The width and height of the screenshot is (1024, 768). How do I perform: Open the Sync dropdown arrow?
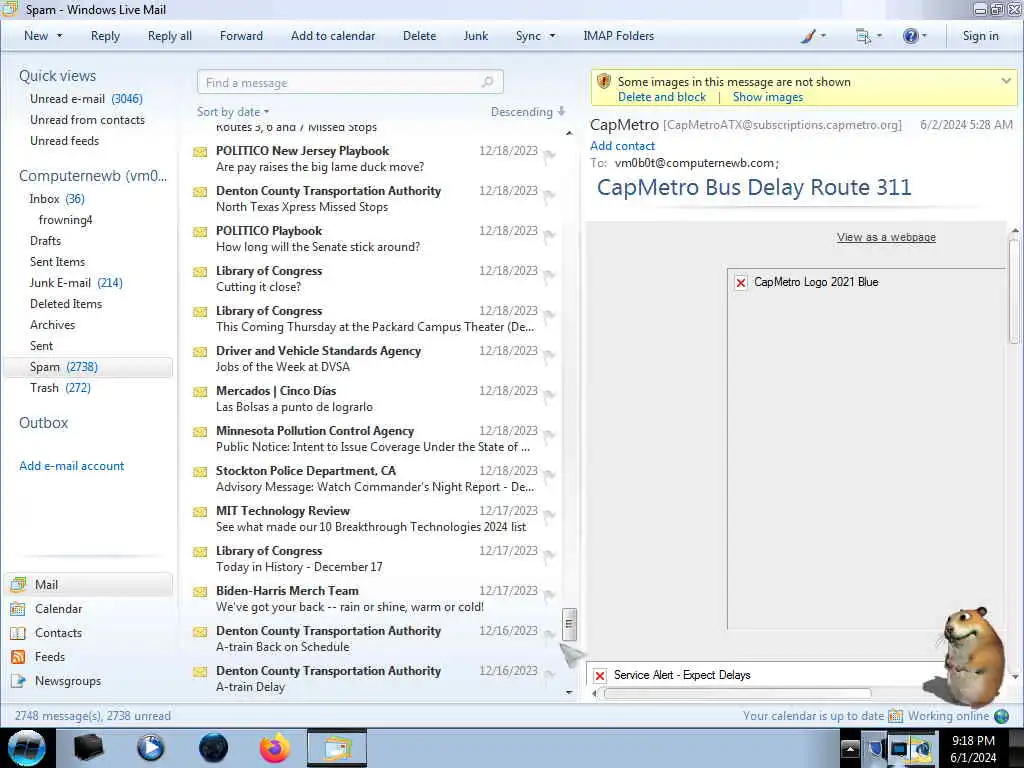click(552, 36)
